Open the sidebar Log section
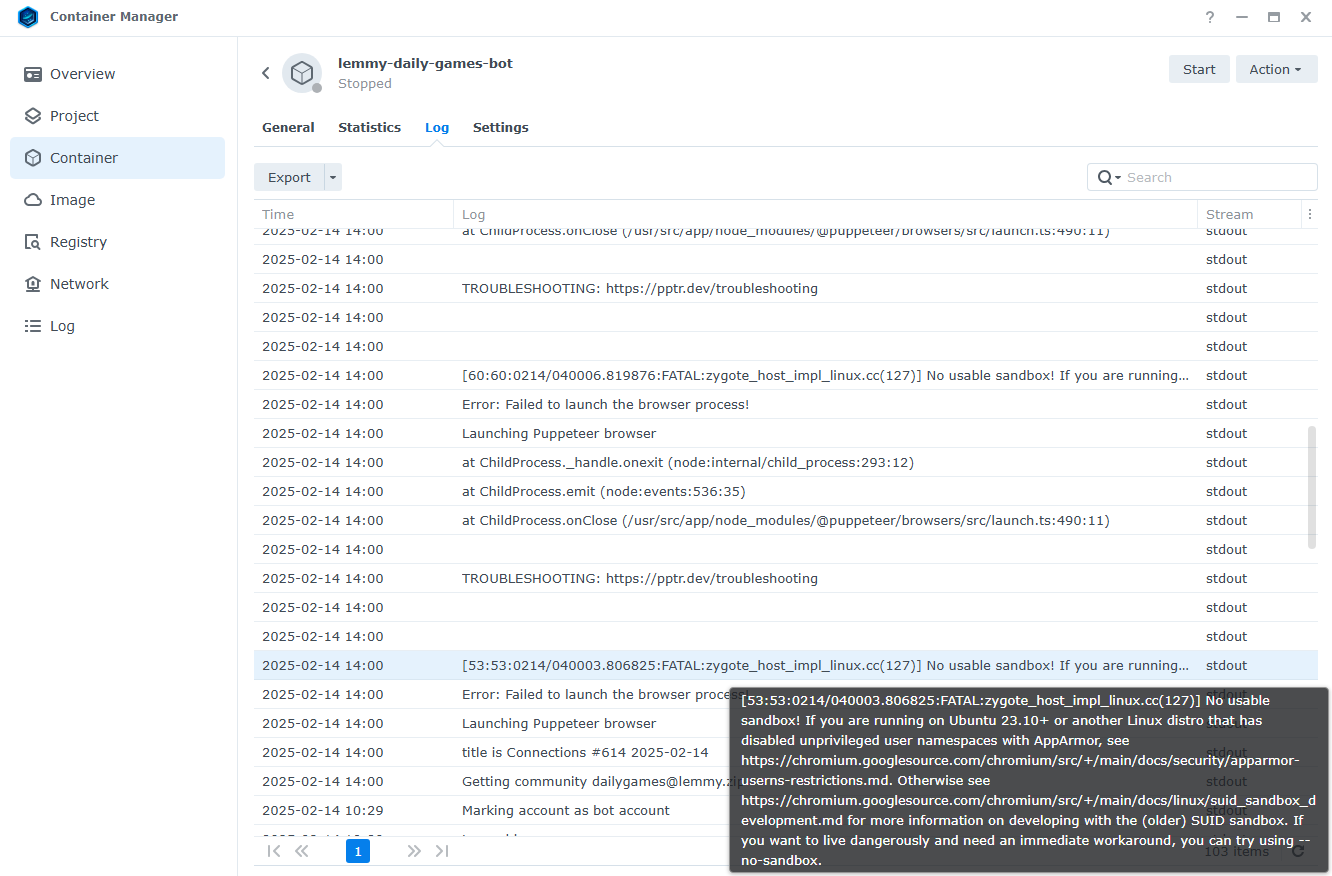Image resolution: width=1332 pixels, height=876 pixels. 62,326
